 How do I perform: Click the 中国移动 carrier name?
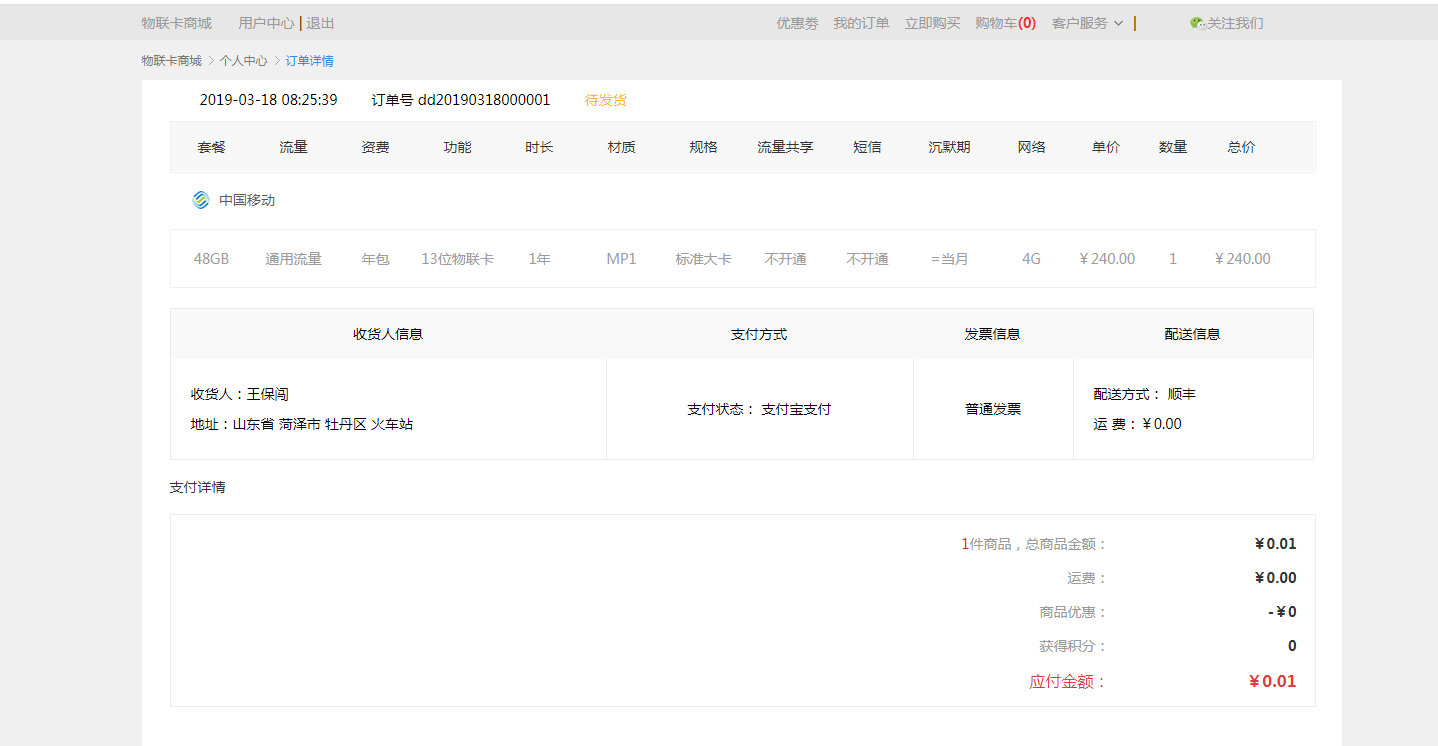247,200
